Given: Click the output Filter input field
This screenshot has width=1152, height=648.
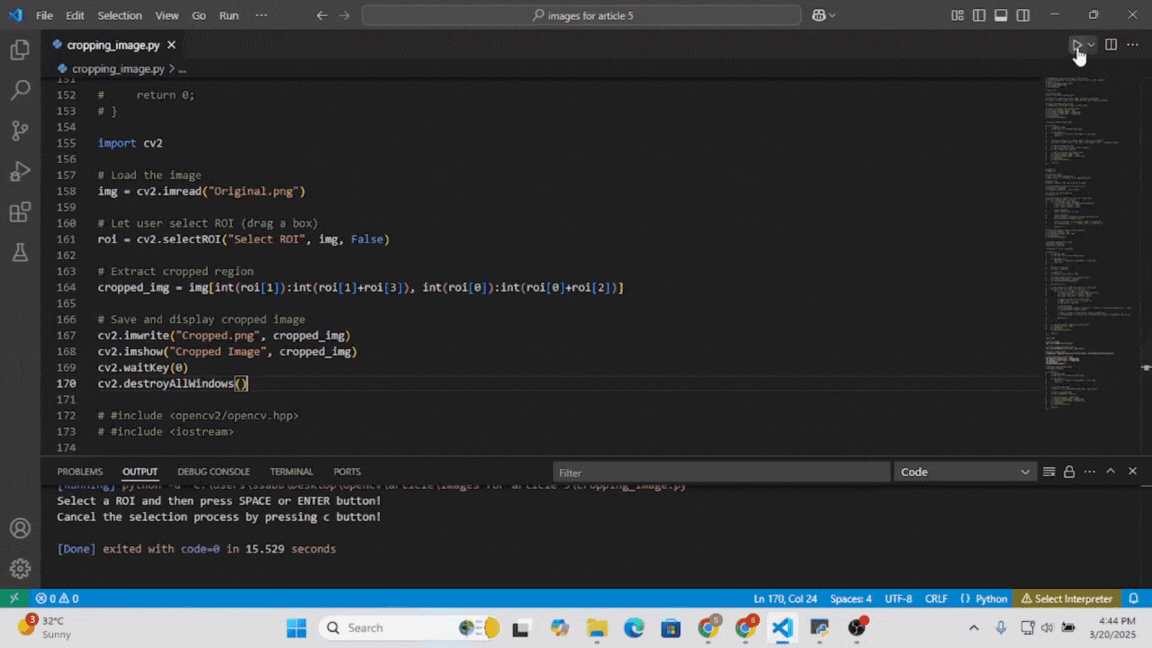Looking at the screenshot, I should click(720, 472).
